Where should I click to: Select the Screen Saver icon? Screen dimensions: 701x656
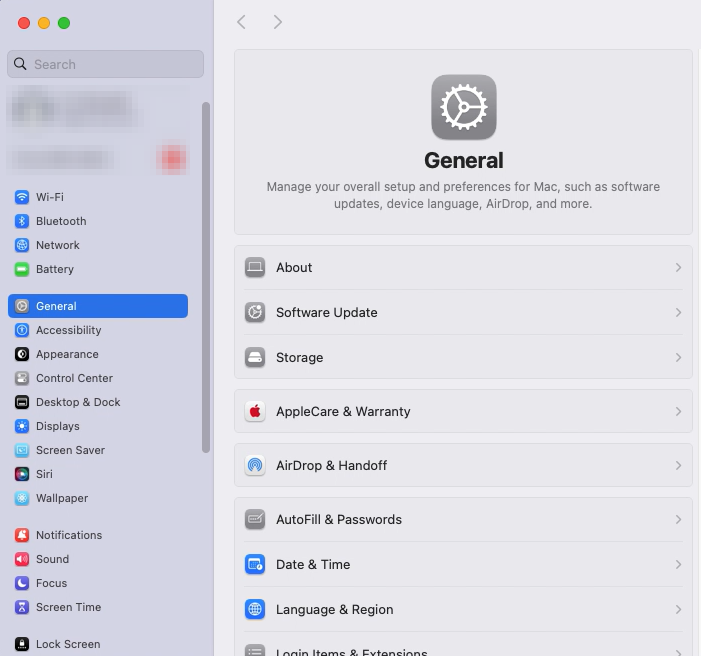coord(22,450)
